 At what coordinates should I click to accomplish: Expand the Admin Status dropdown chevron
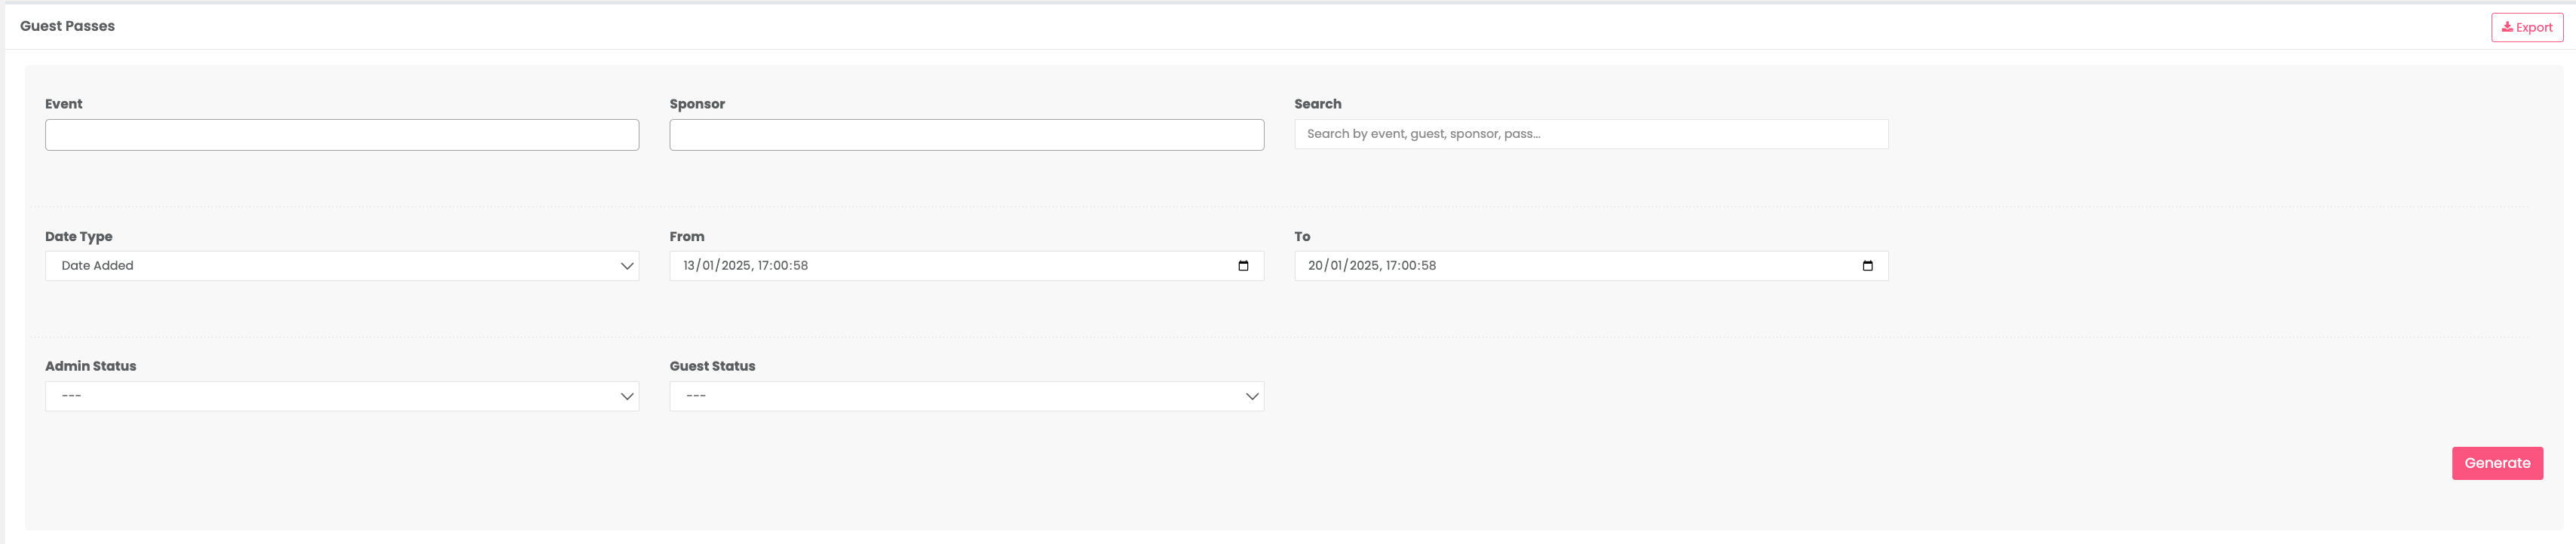click(x=627, y=397)
